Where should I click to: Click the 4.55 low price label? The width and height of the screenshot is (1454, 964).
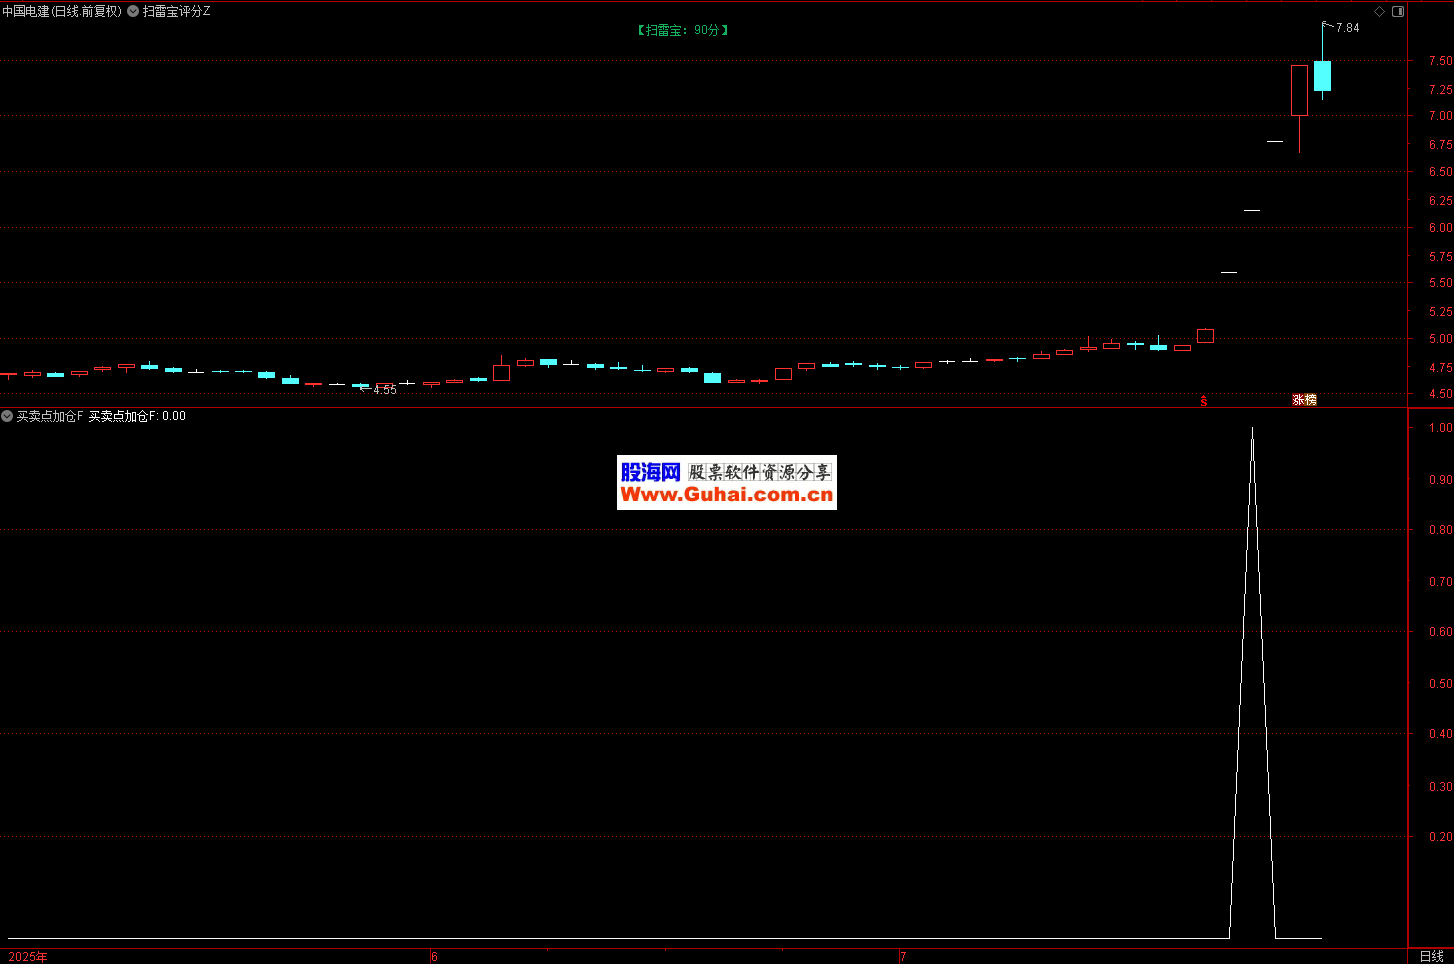click(x=385, y=390)
